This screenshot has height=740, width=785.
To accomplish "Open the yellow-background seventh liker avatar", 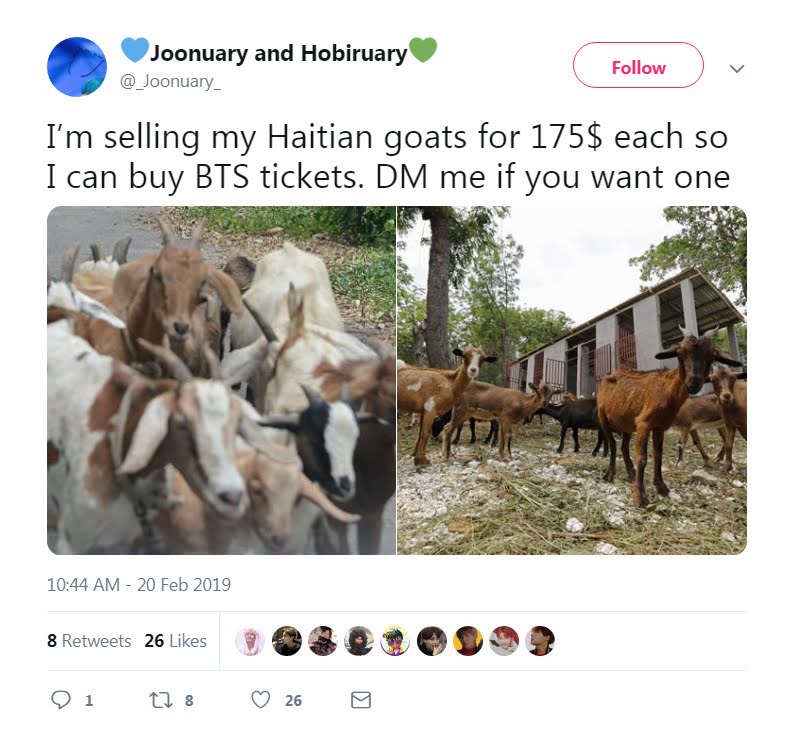I will (x=468, y=640).
